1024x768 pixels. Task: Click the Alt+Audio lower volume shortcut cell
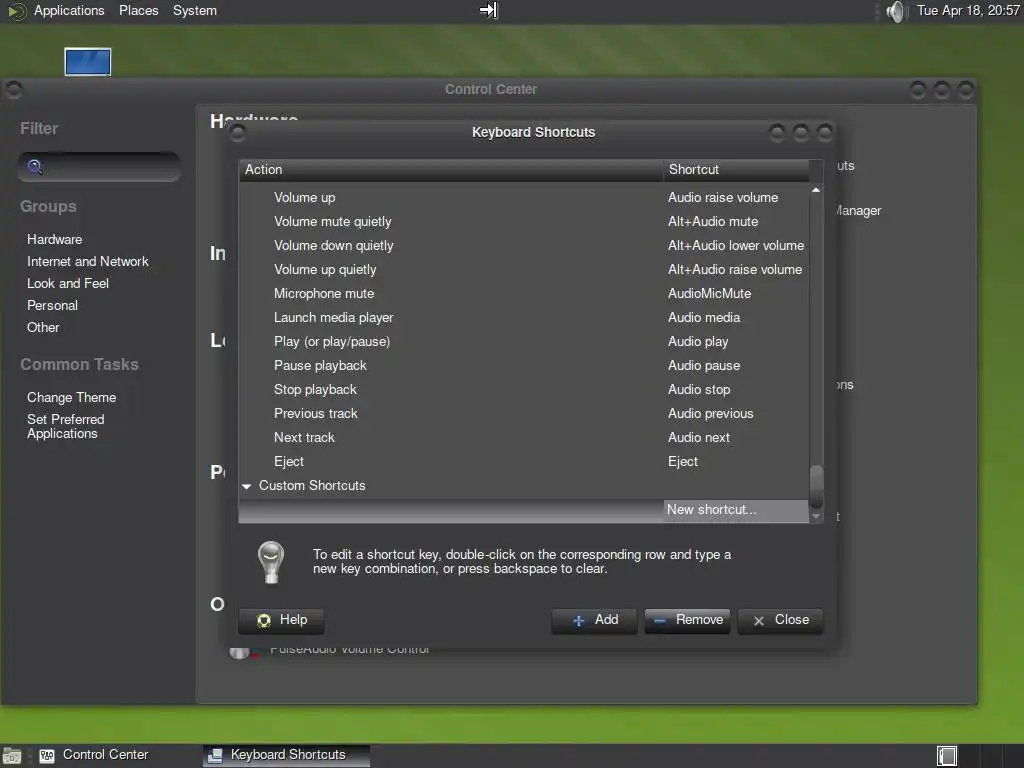click(736, 246)
